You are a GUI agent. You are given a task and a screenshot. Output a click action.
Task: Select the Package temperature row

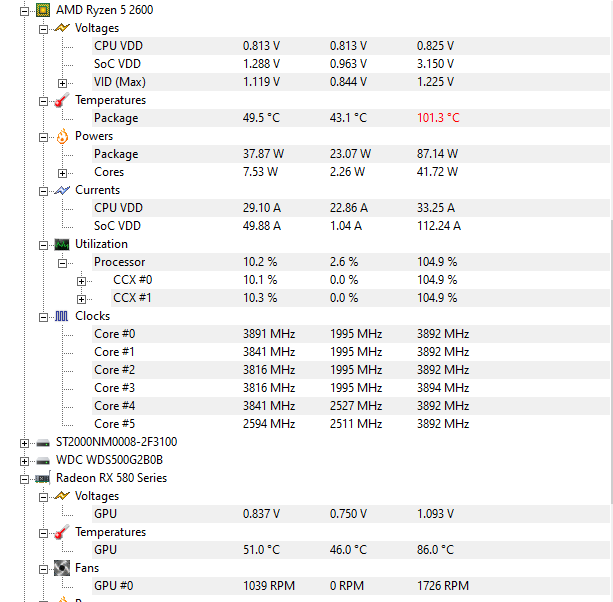tap(351, 118)
